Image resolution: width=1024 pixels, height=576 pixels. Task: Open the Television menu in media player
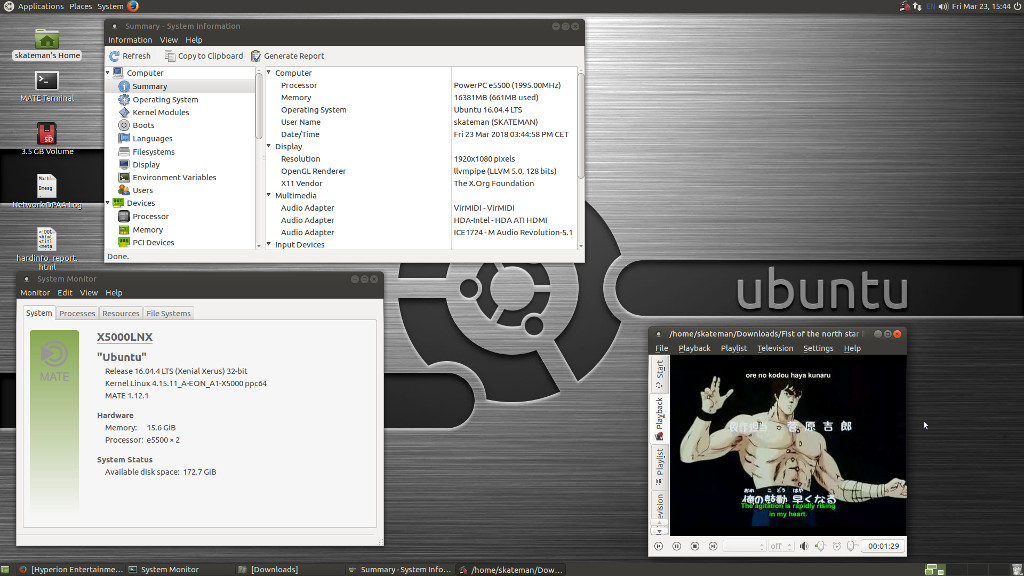click(775, 348)
